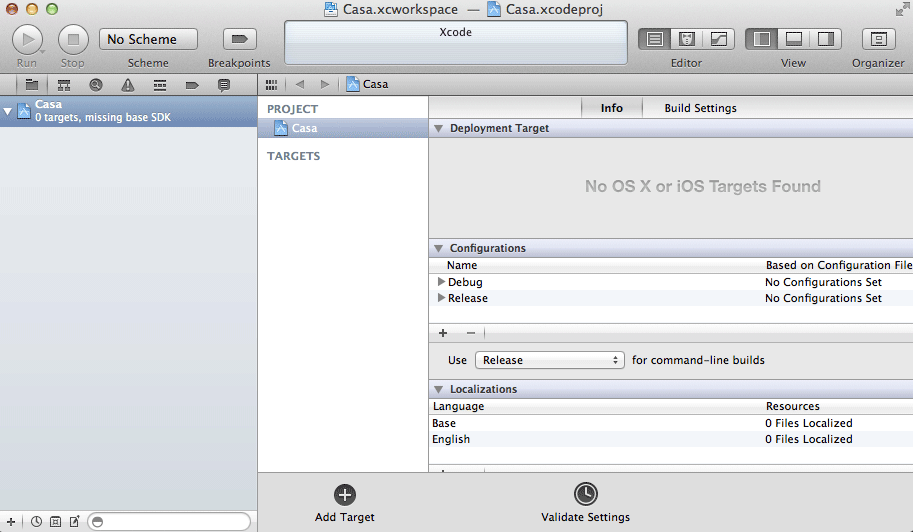
Task: Select the Version editor icon
Action: click(719, 39)
